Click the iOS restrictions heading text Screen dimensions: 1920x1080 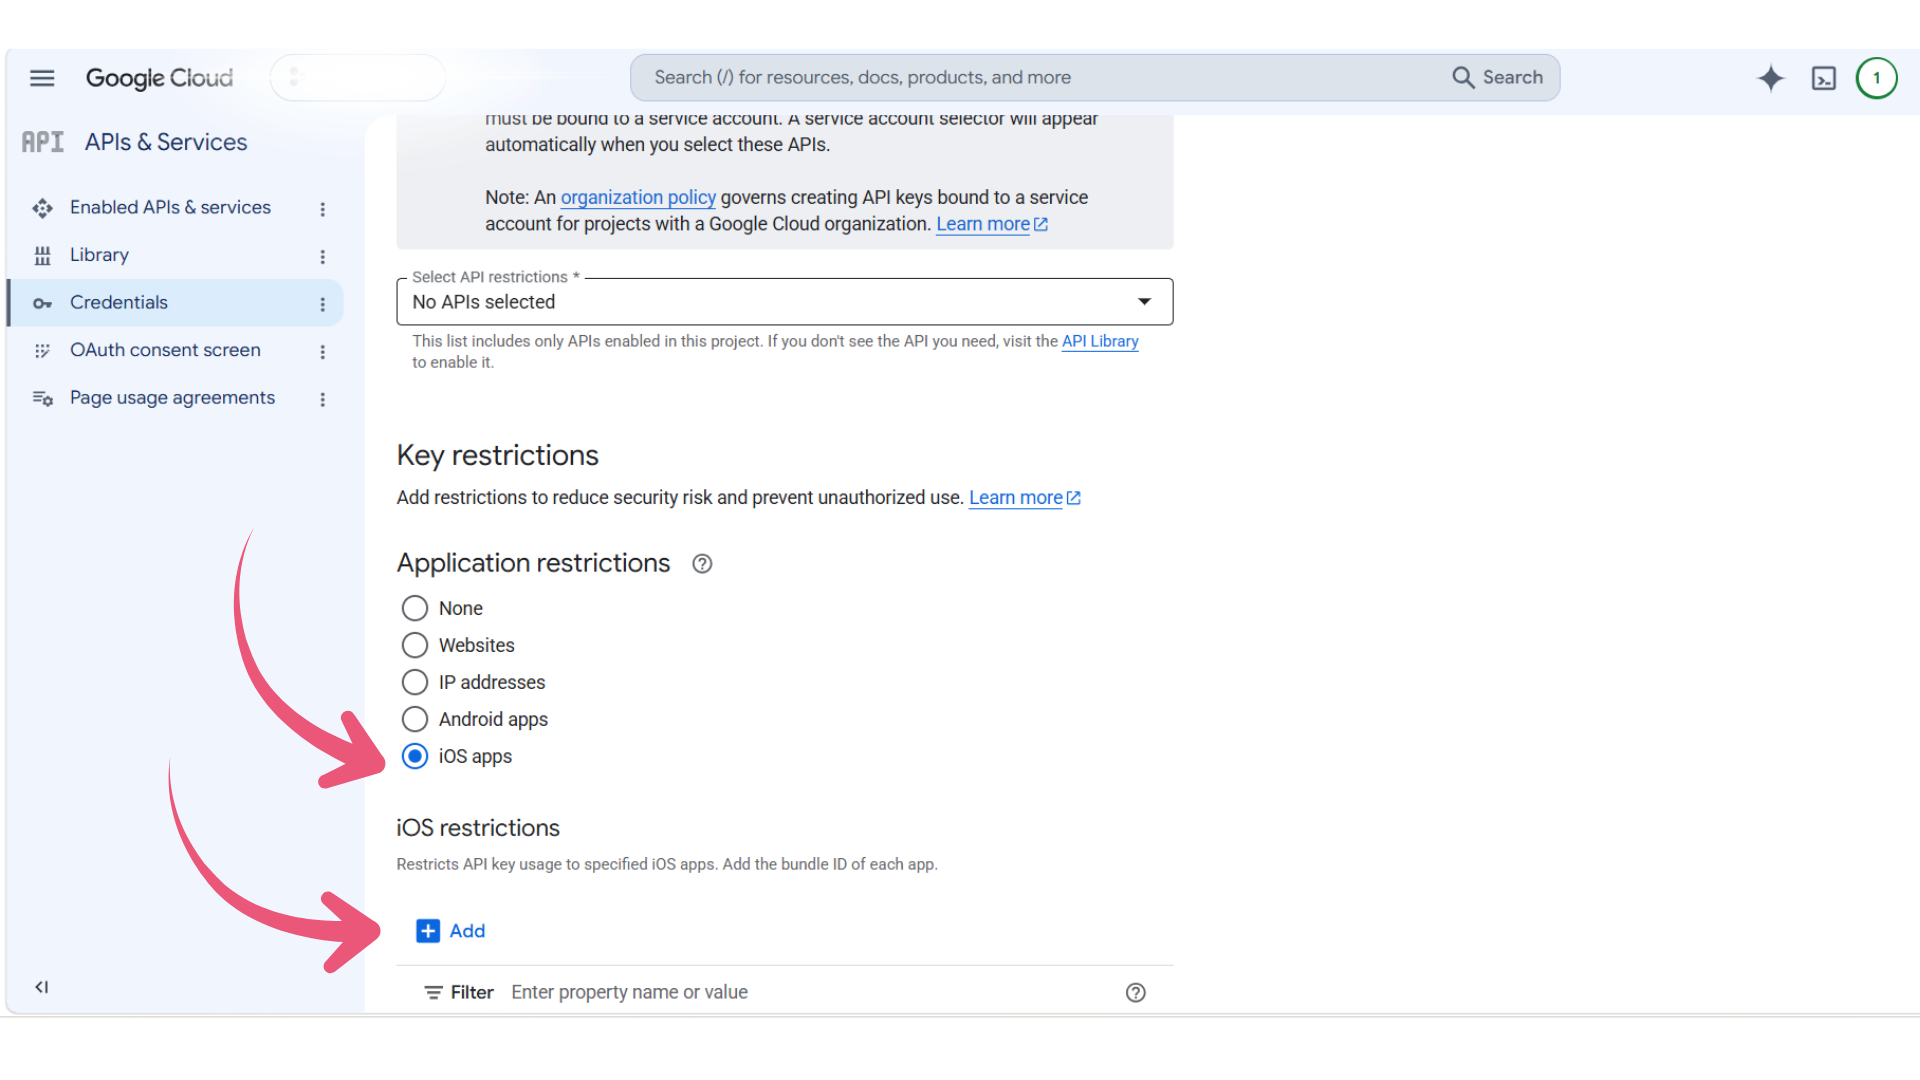[478, 828]
